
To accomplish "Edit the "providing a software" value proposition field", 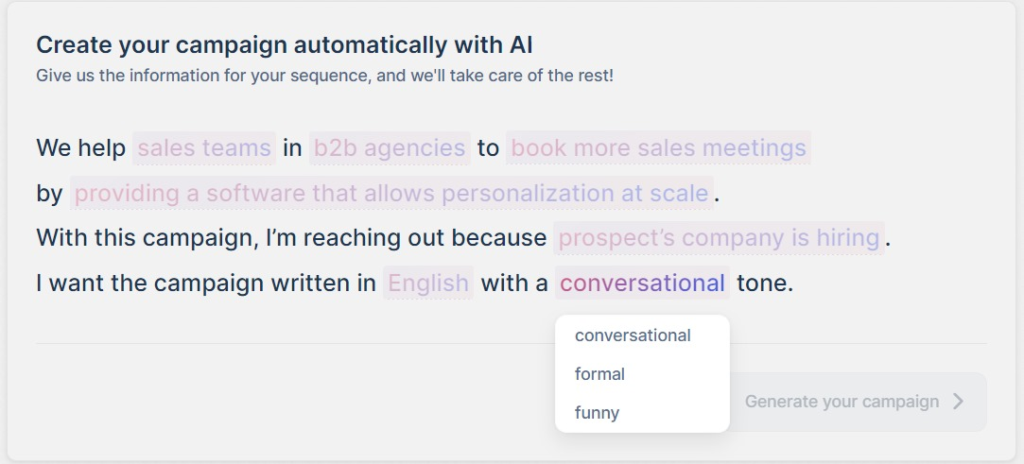I will point(392,193).
